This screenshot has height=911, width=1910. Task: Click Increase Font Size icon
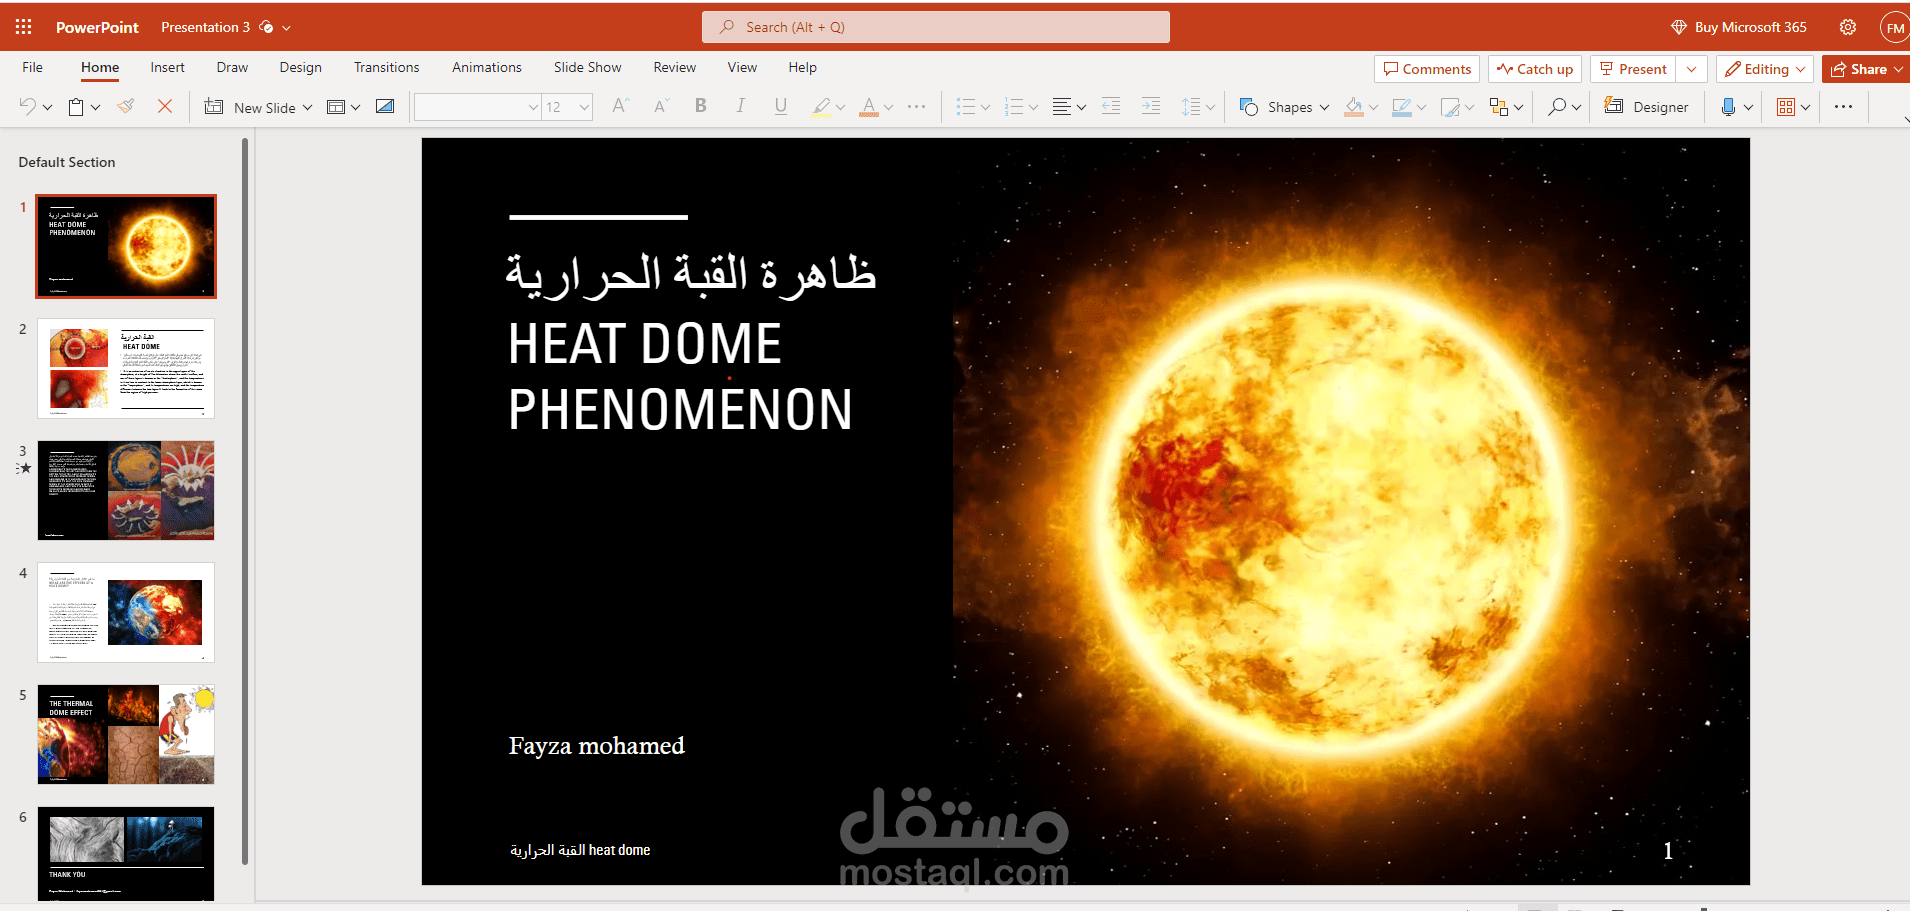(621, 106)
